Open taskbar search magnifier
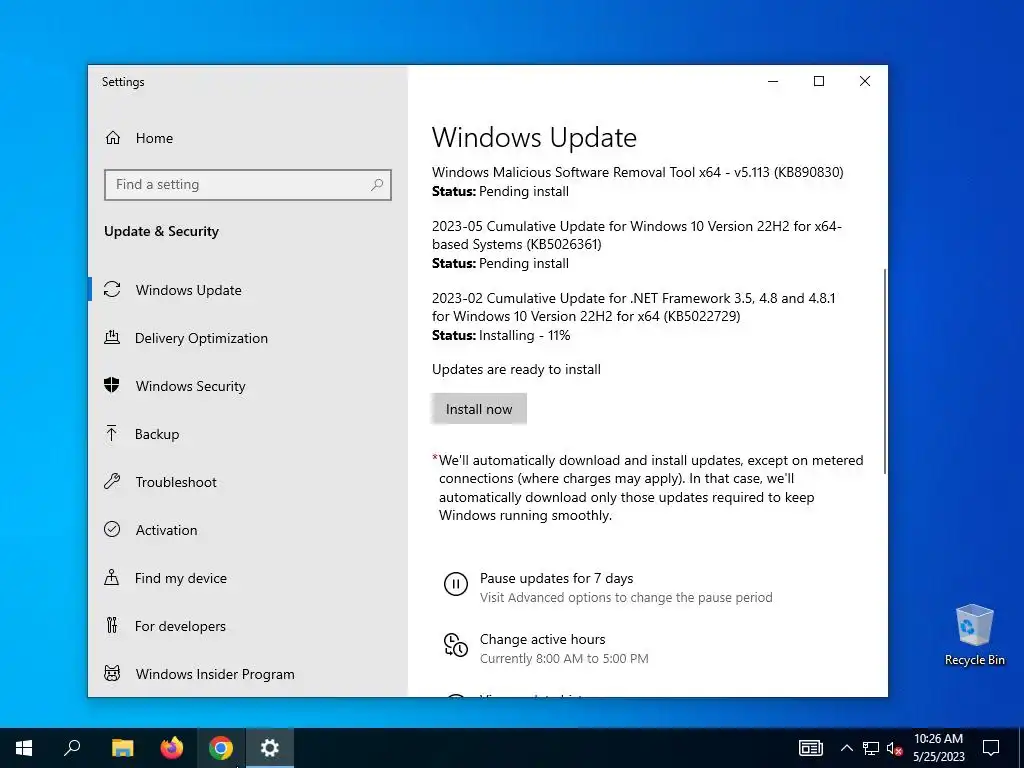1024x768 pixels. [x=72, y=748]
